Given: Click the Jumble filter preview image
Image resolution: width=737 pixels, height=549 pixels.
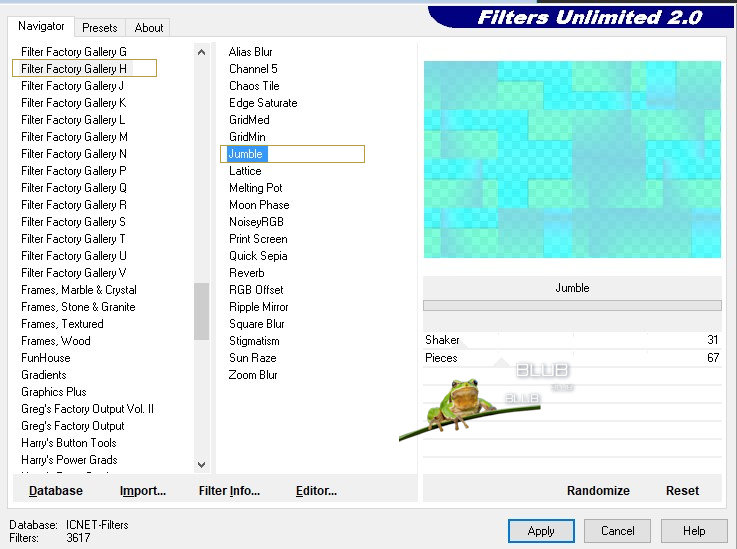Looking at the screenshot, I should coord(572,159).
